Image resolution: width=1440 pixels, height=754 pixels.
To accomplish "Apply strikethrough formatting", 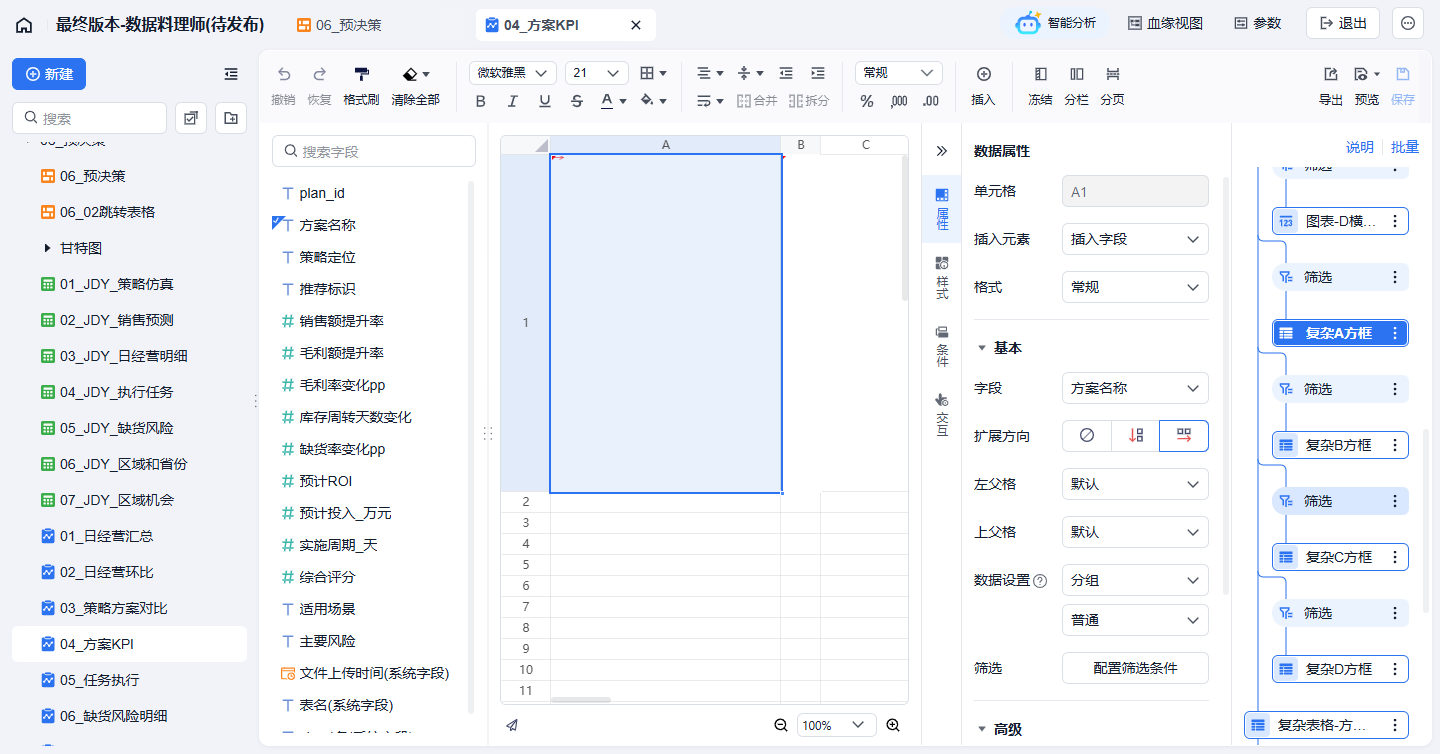I will [577, 101].
